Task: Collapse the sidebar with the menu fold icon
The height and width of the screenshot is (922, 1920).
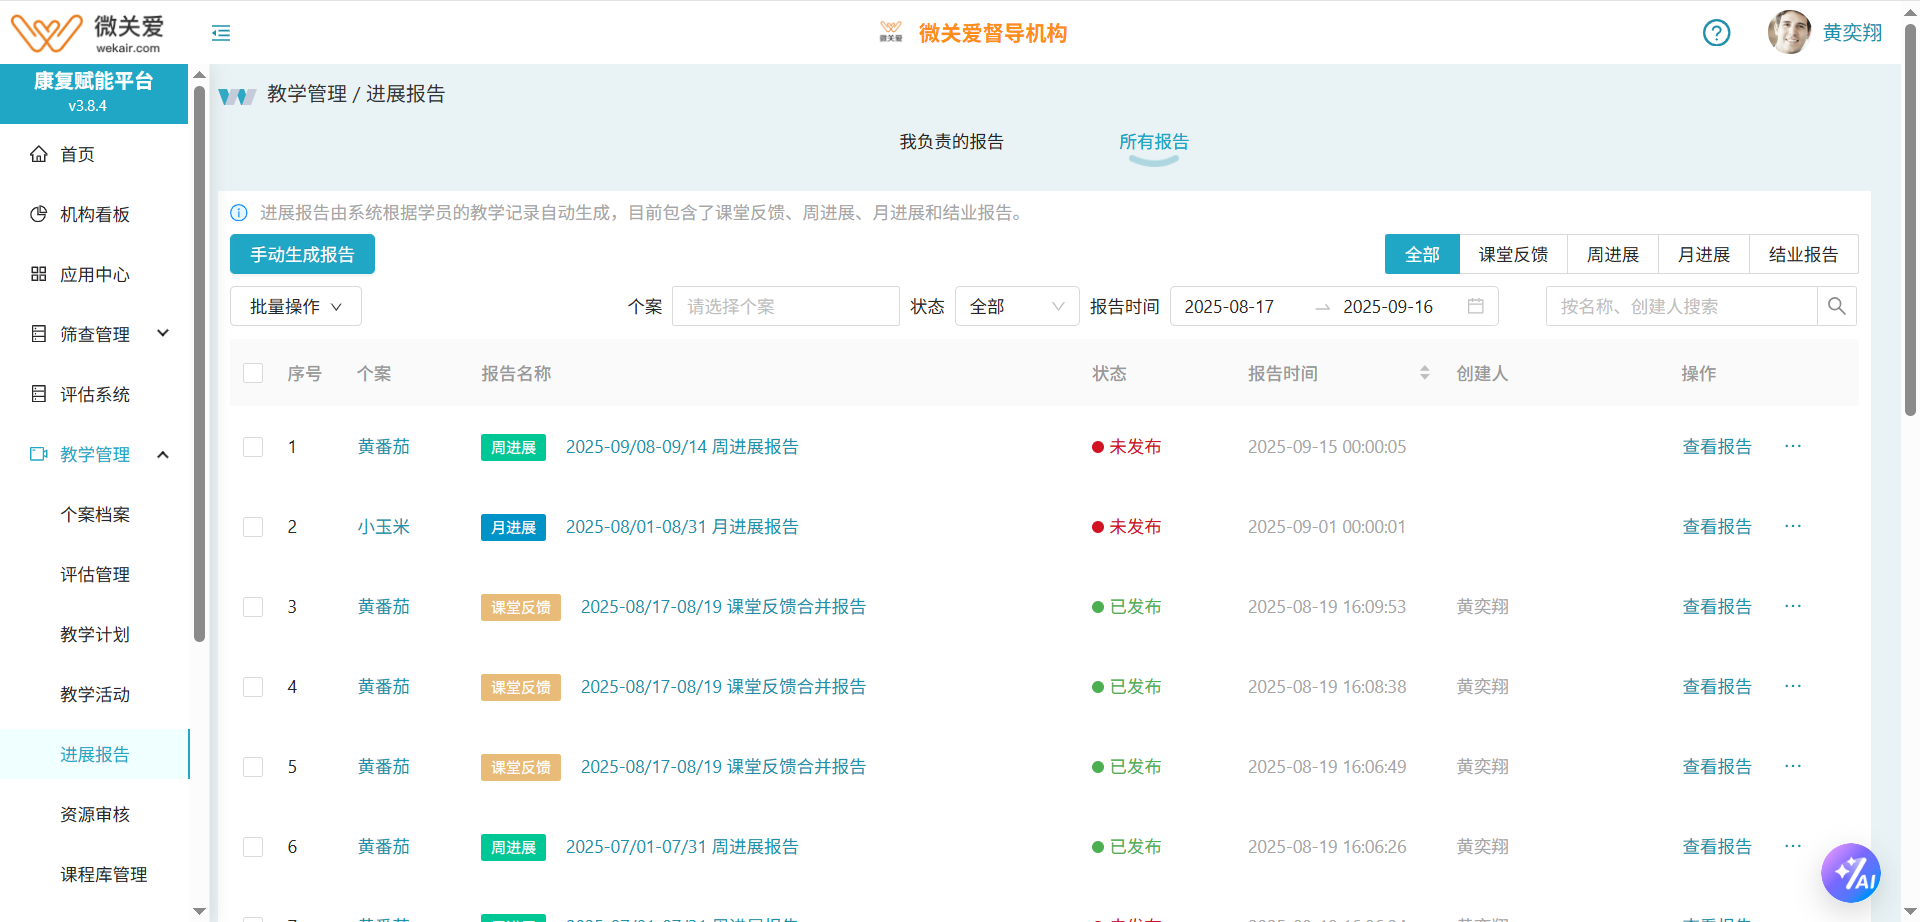Action: pos(221,33)
